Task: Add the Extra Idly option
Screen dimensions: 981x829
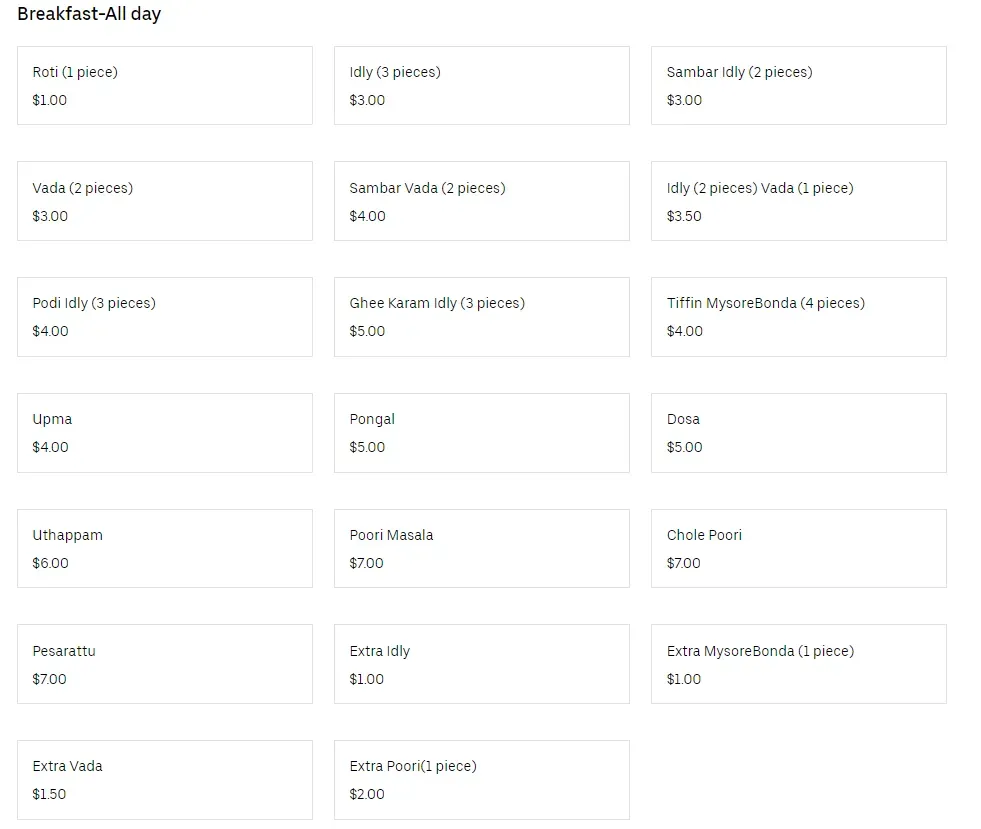Action: tap(481, 664)
